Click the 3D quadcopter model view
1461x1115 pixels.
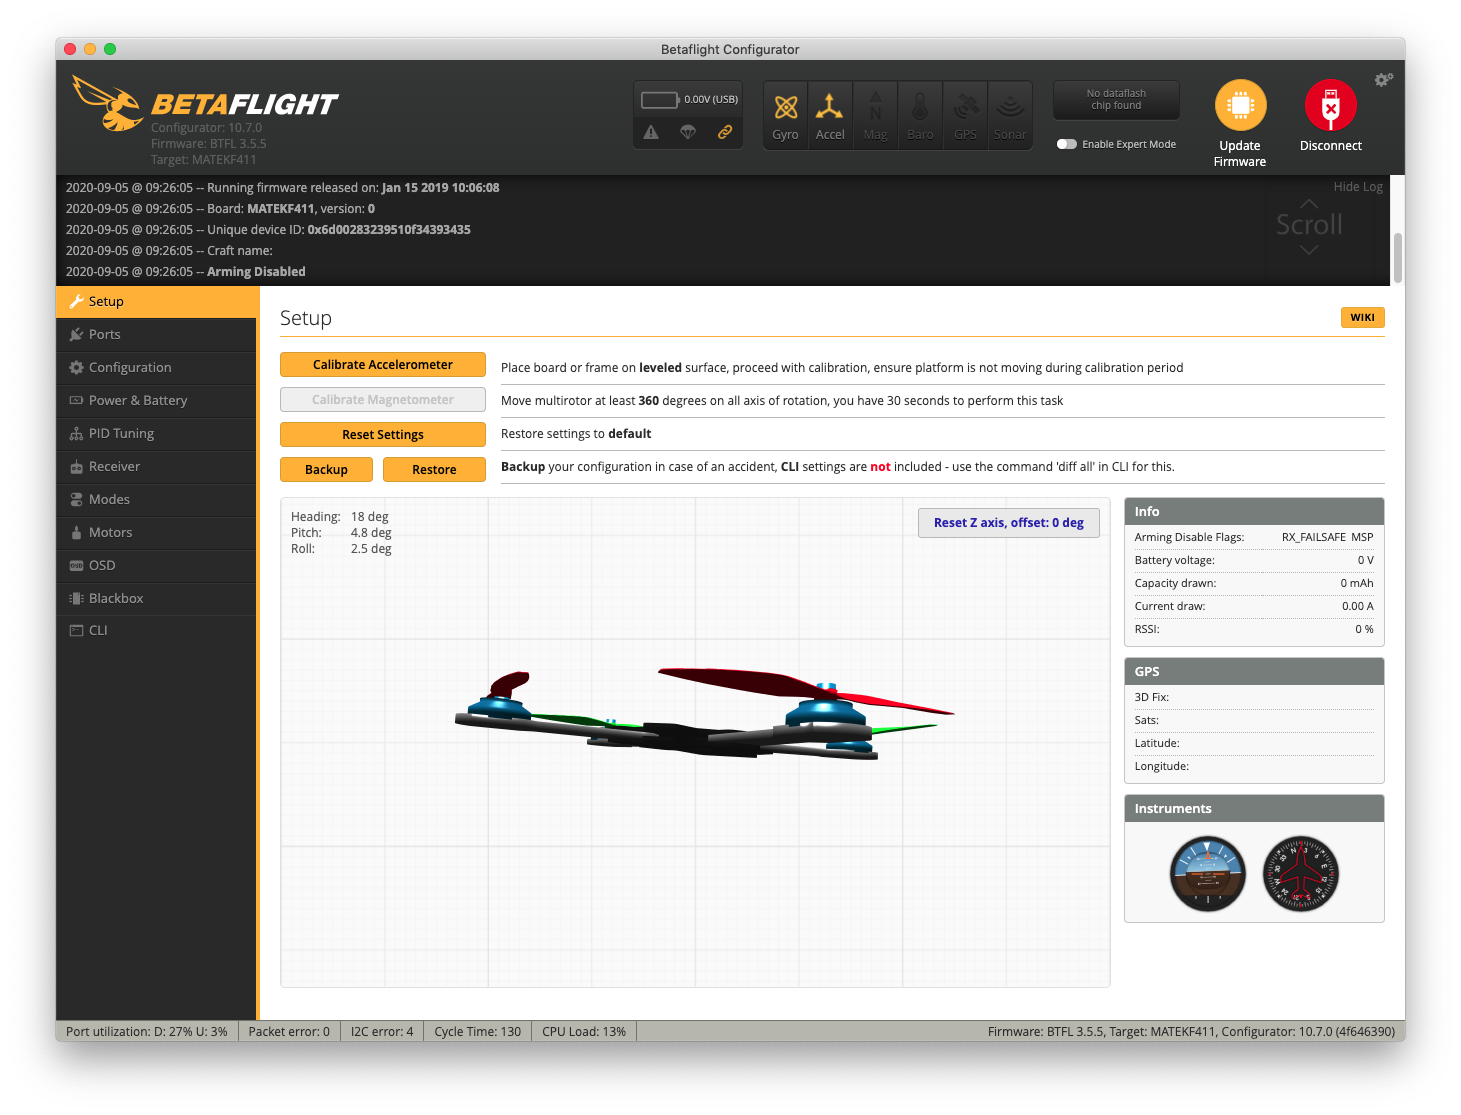click(x=695, y=743)
